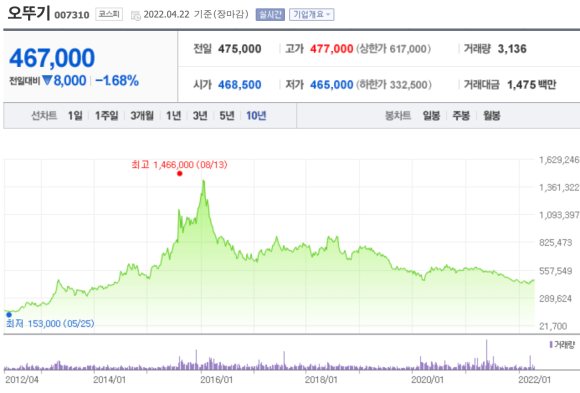
Task: Click the 상한가 617,000 text
Action: tap(394, 49)
